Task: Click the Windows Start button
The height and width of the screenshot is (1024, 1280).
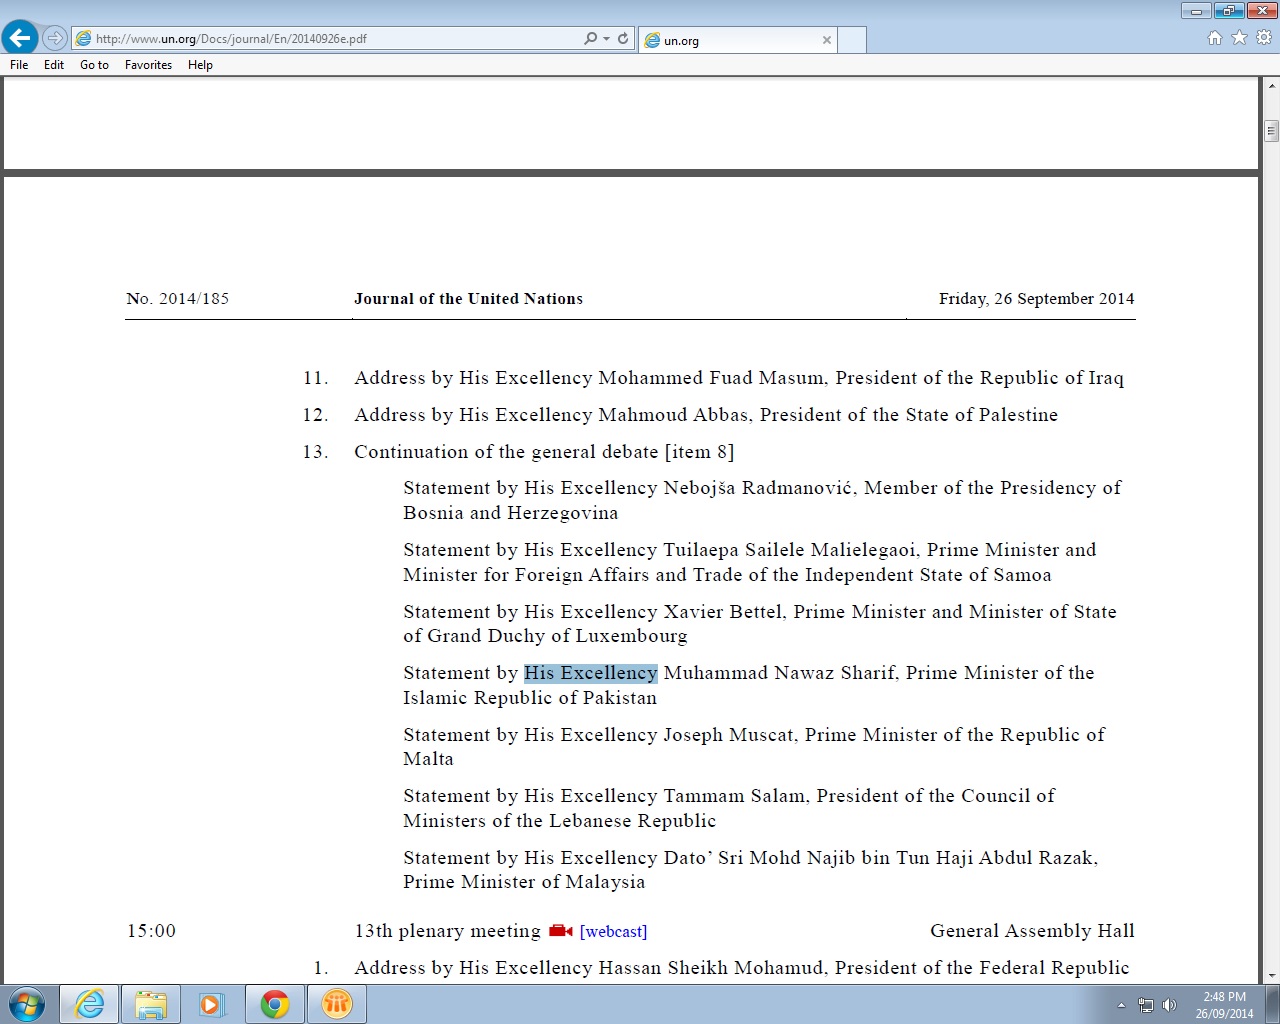Action: pos(27,1004)
